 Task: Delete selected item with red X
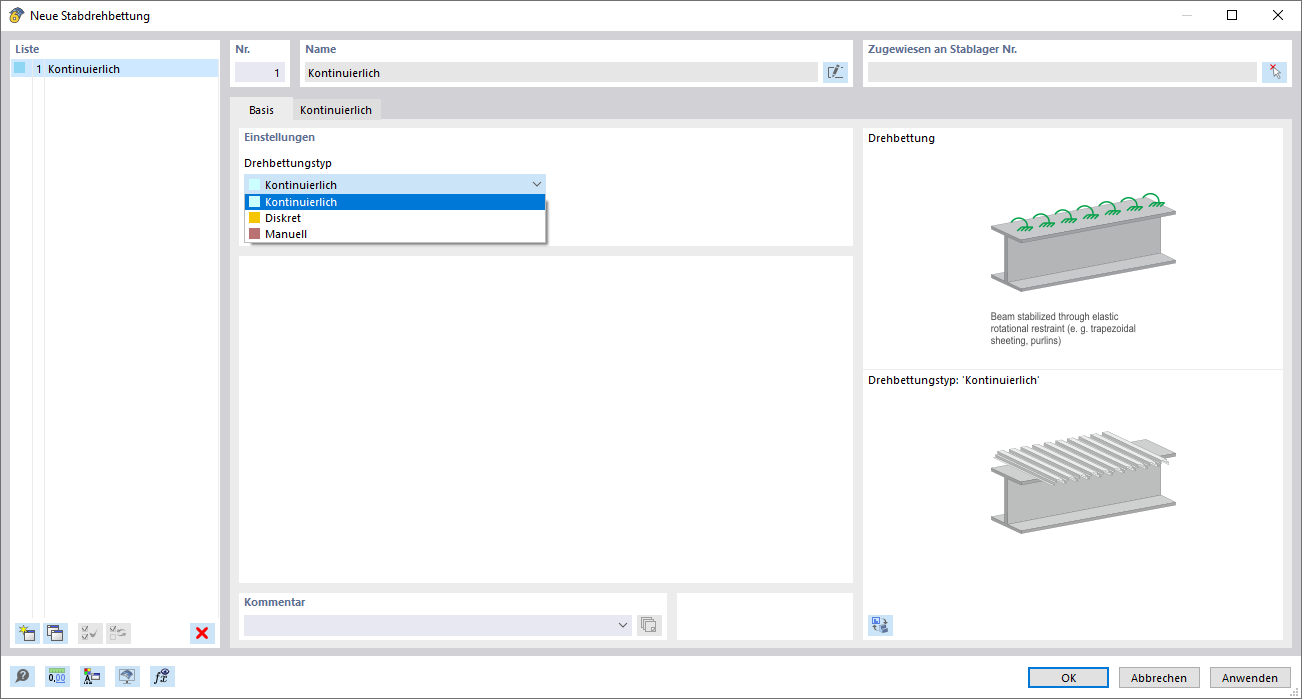(202, 633)
